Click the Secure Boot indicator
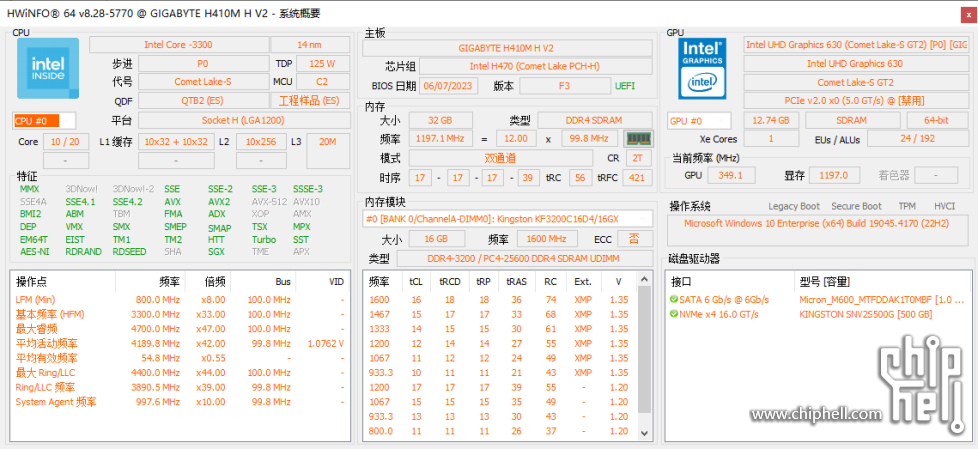978x449 pixels. 856,206
